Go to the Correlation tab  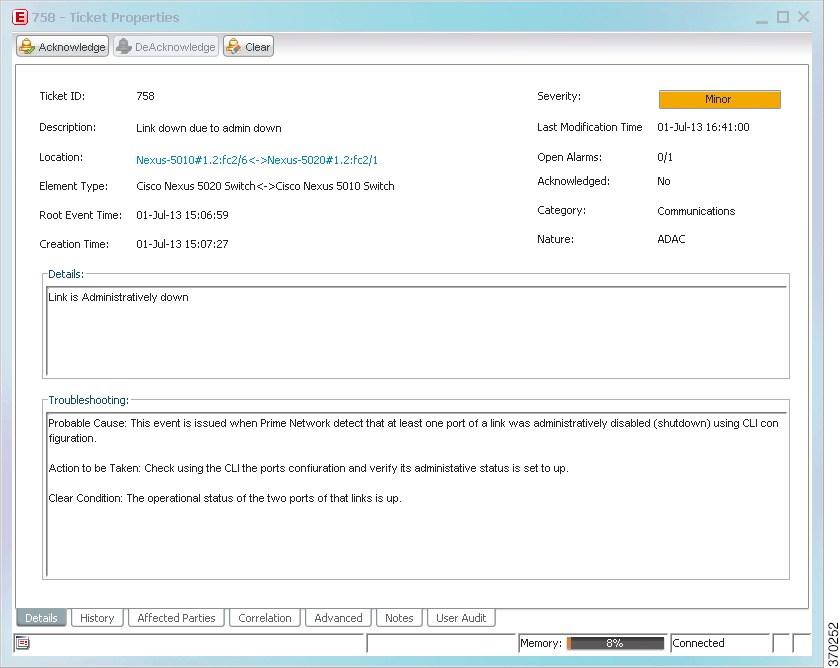(265, 618)
